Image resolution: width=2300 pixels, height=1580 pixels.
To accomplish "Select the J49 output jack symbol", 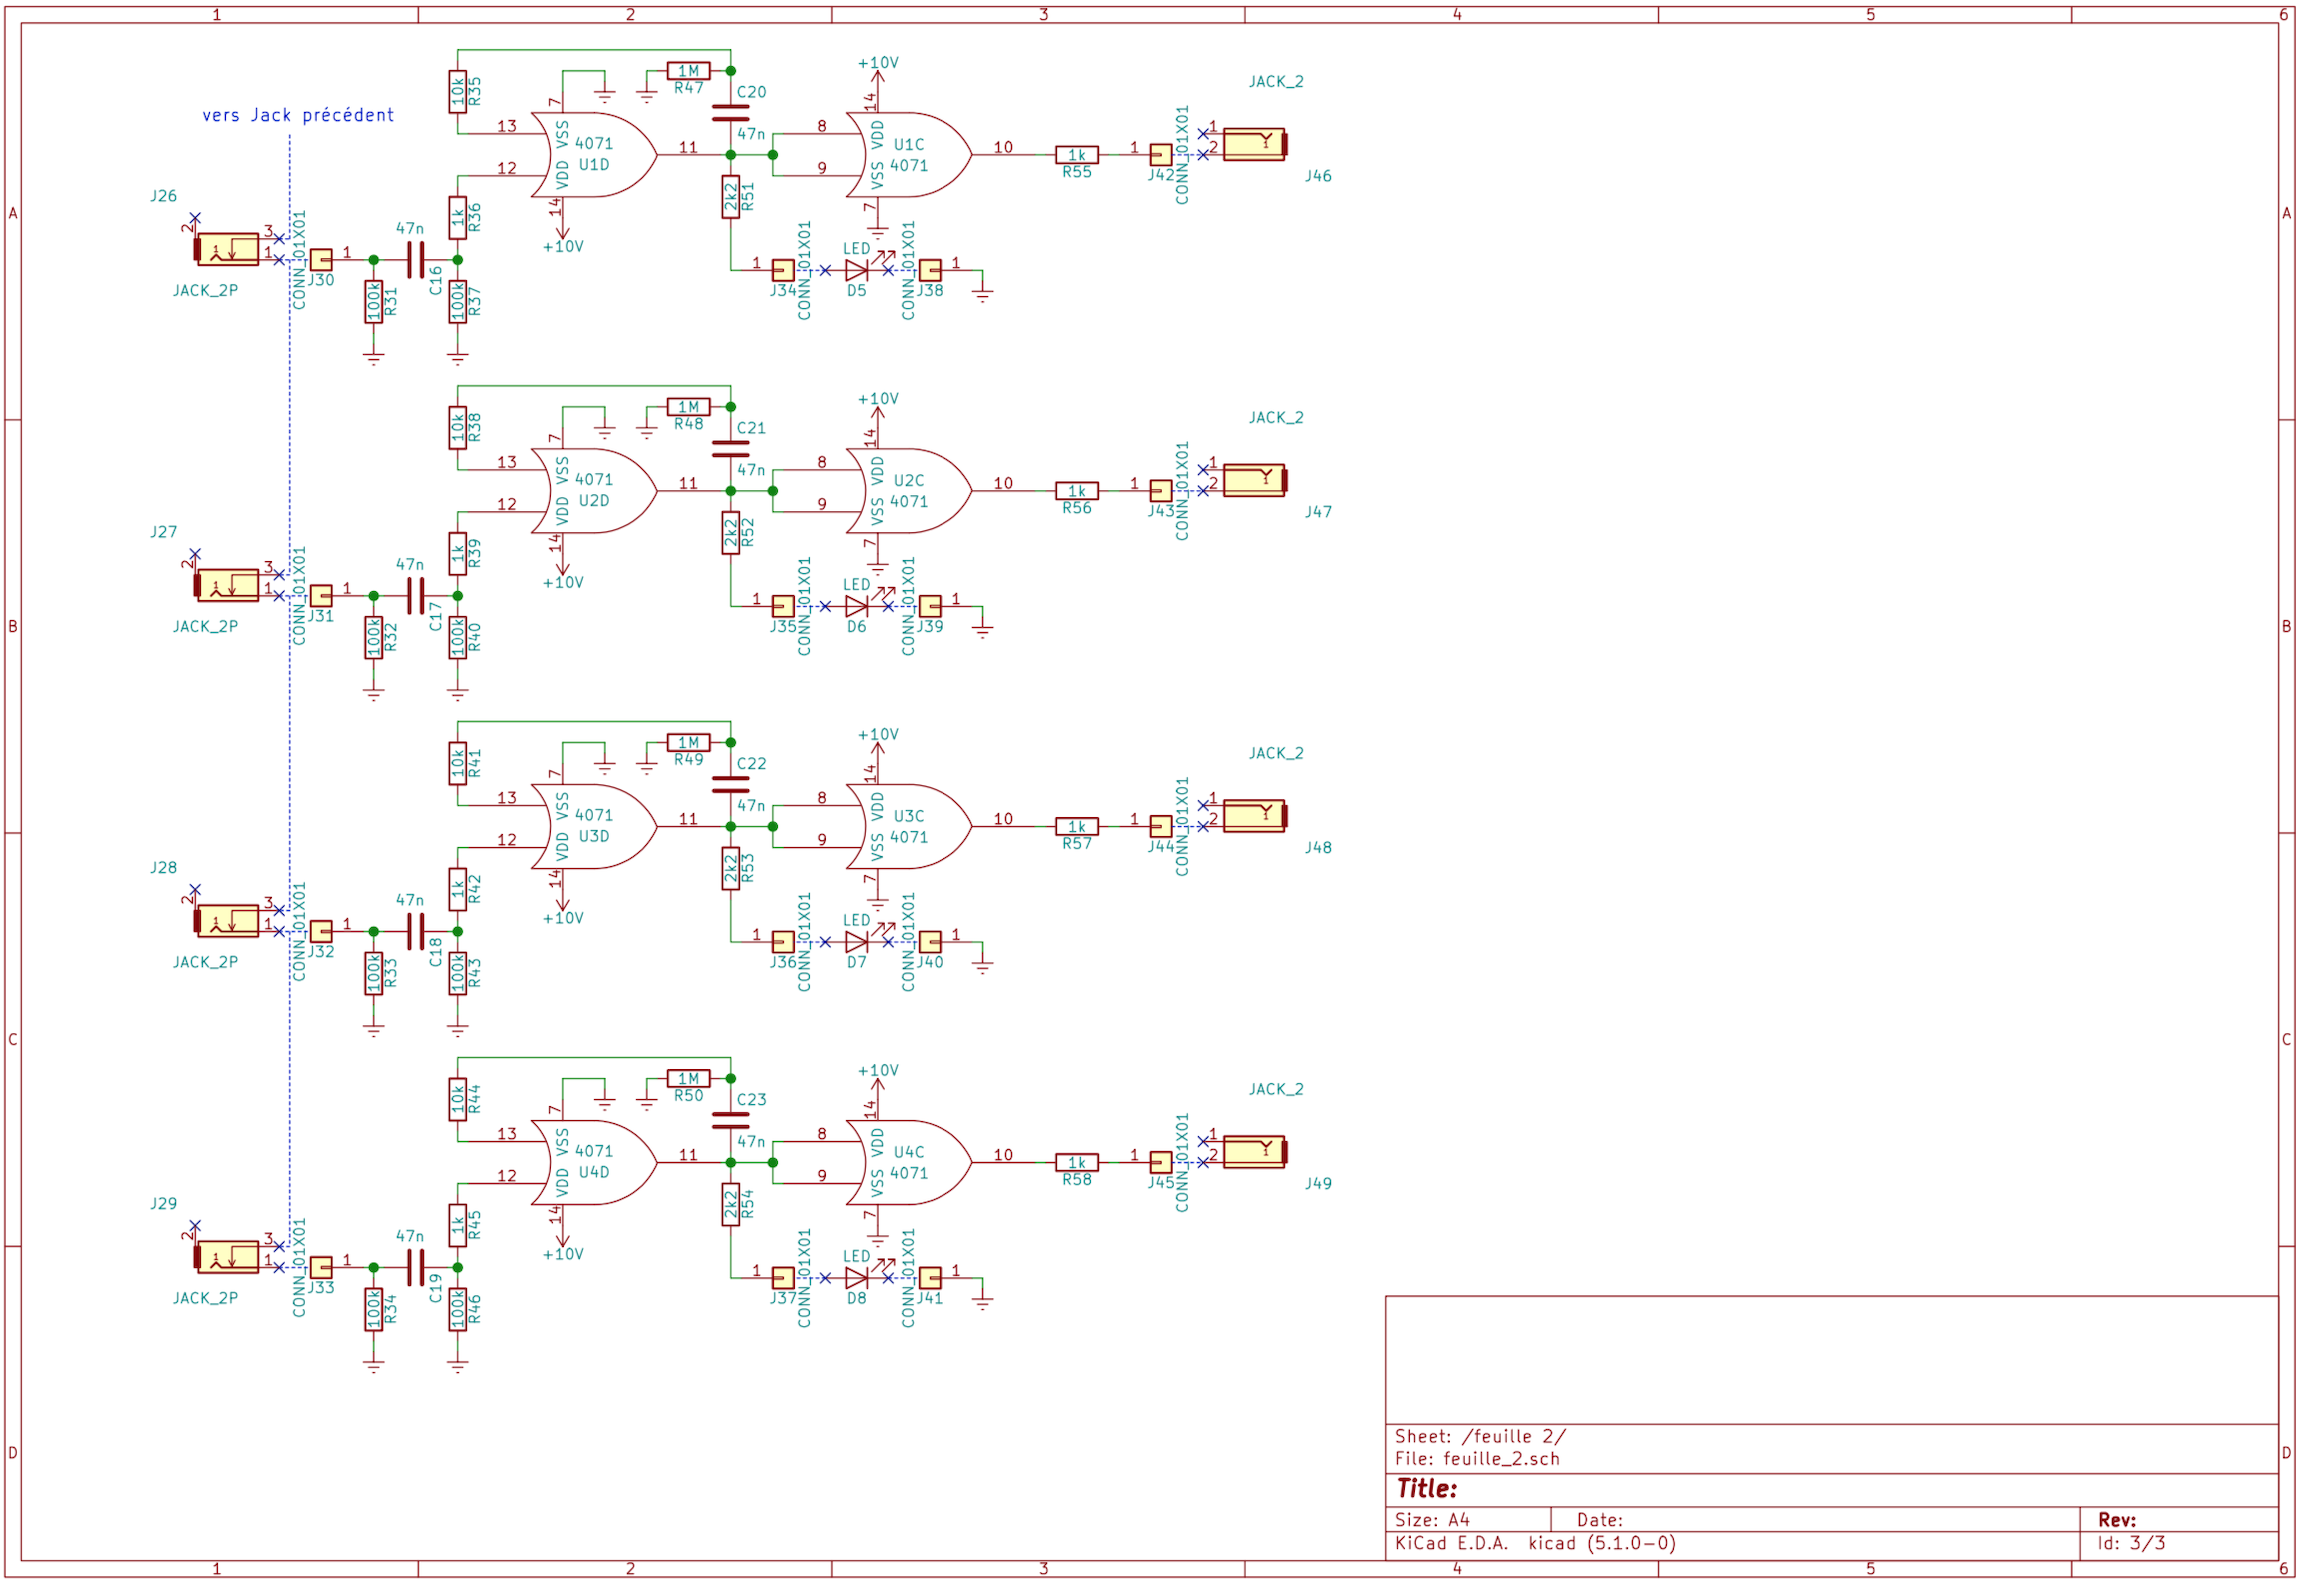I will (x=1253, y=1151).
